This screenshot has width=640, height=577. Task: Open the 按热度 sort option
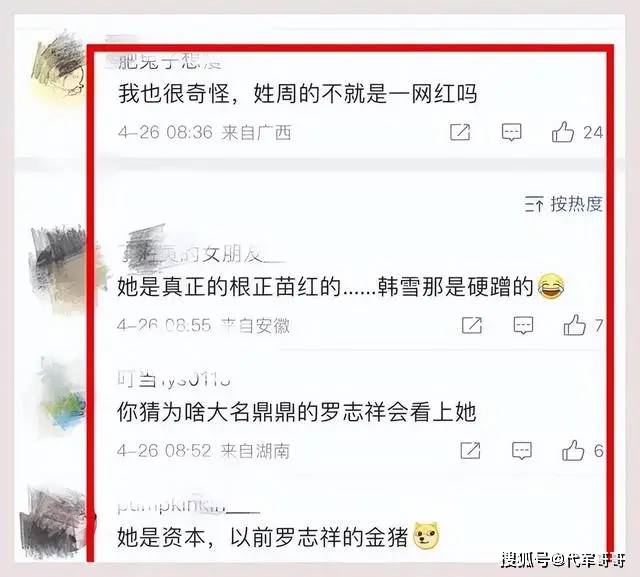click(x=577, y=203)
